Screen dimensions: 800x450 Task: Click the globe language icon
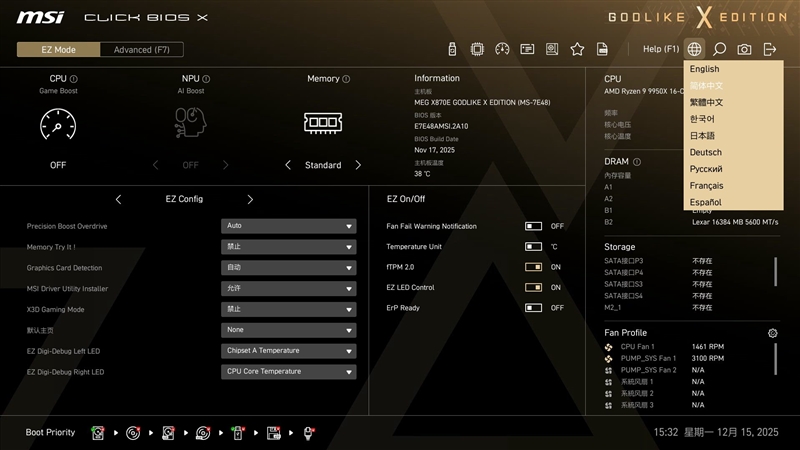694,49
